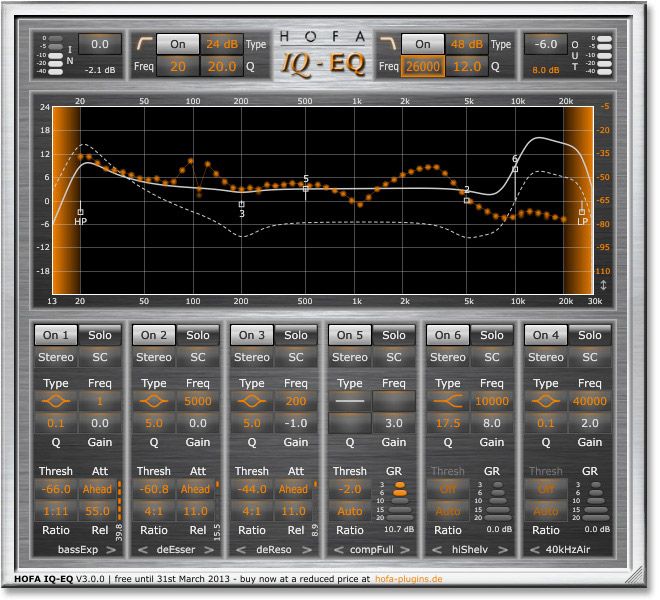This screenshot has height=600, width=660.
Task: Click band 6 Q value 17.5
Action: pyautogui.click(x=448, y=423)
